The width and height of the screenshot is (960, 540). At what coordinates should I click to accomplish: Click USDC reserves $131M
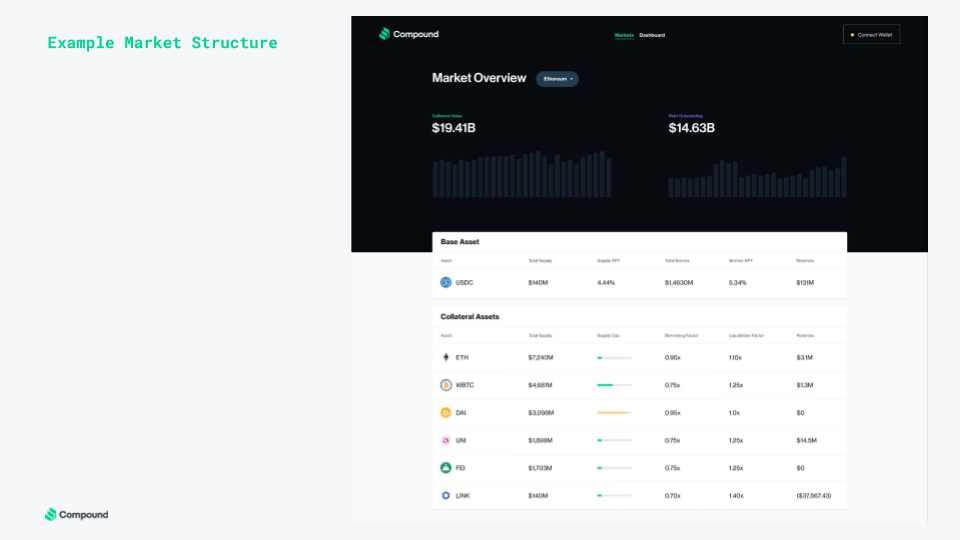coord(805,283)
